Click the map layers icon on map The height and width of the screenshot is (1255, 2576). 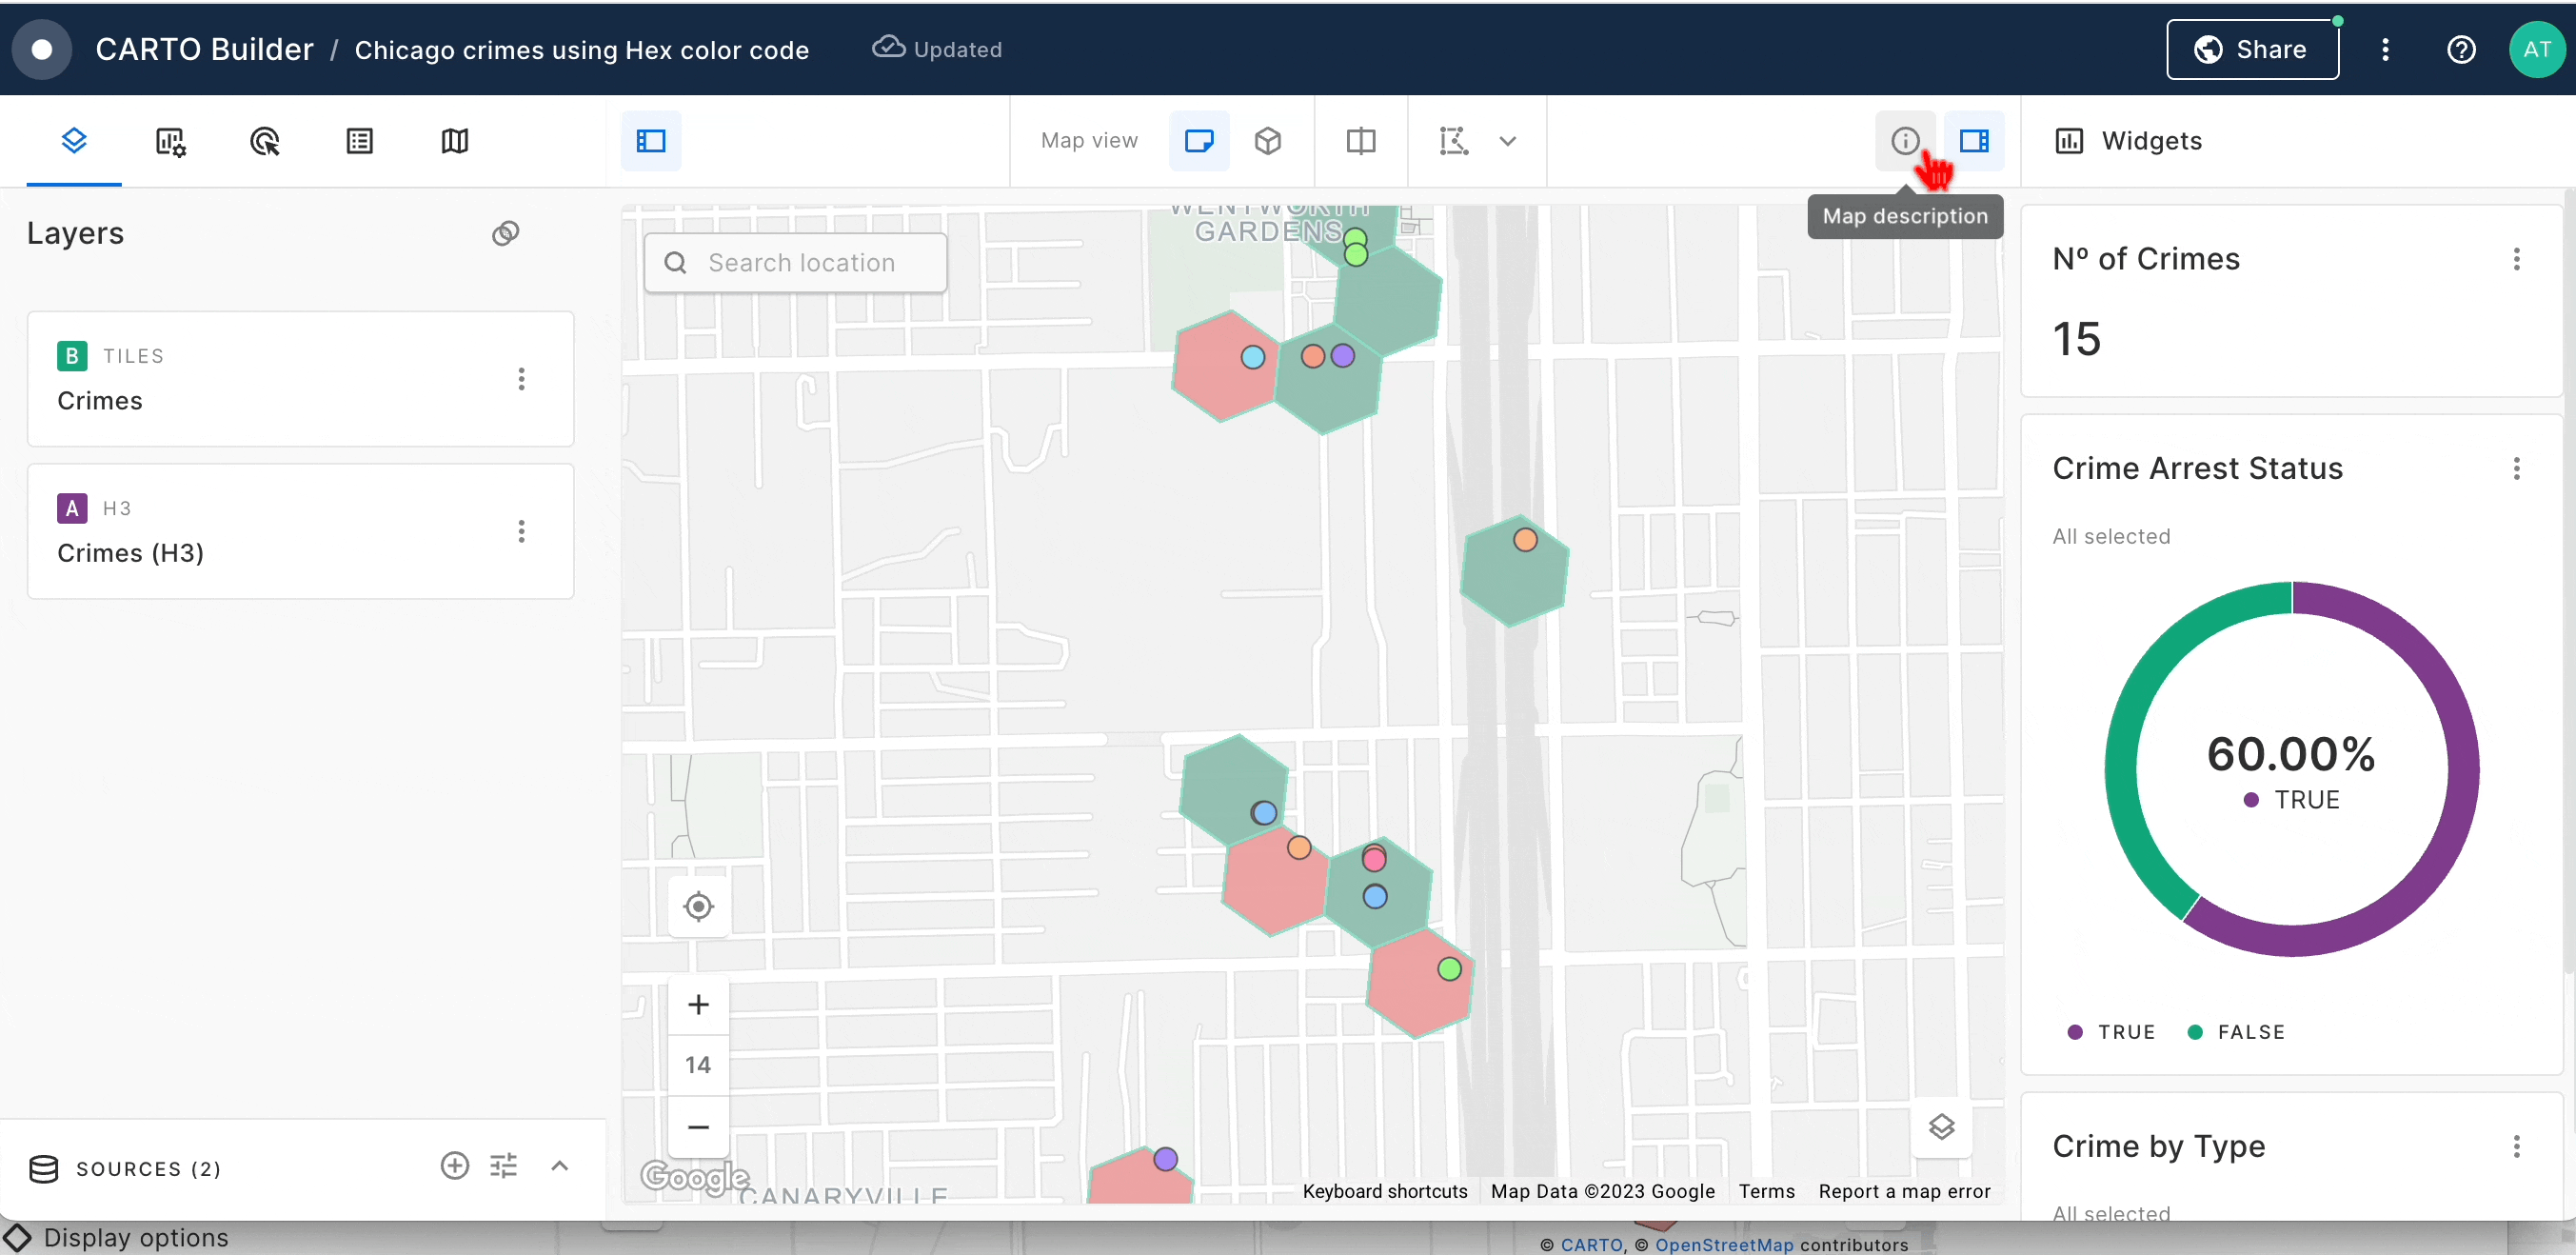click(1941, 1127)
